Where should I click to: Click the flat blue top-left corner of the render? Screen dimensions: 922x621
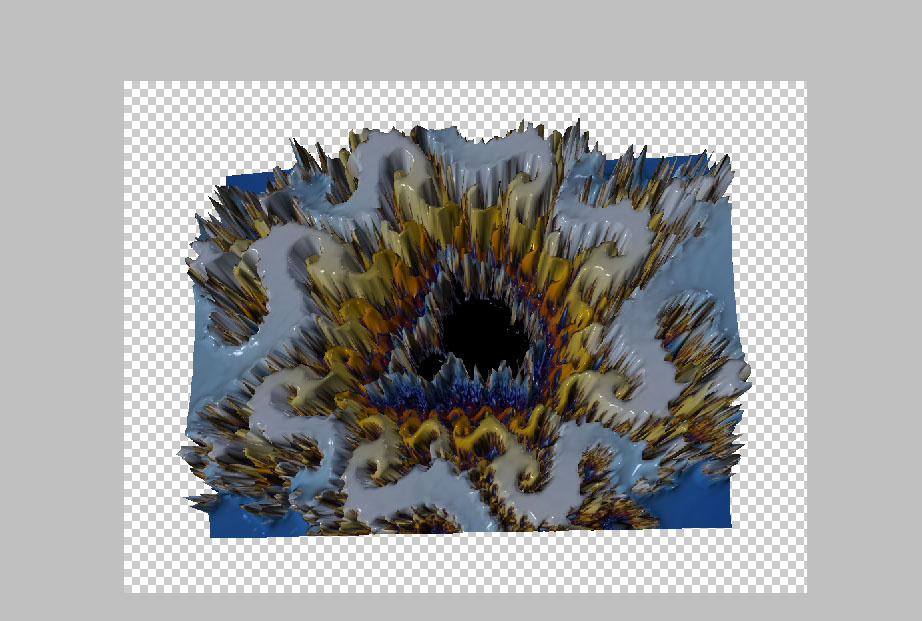pos(240,180)
